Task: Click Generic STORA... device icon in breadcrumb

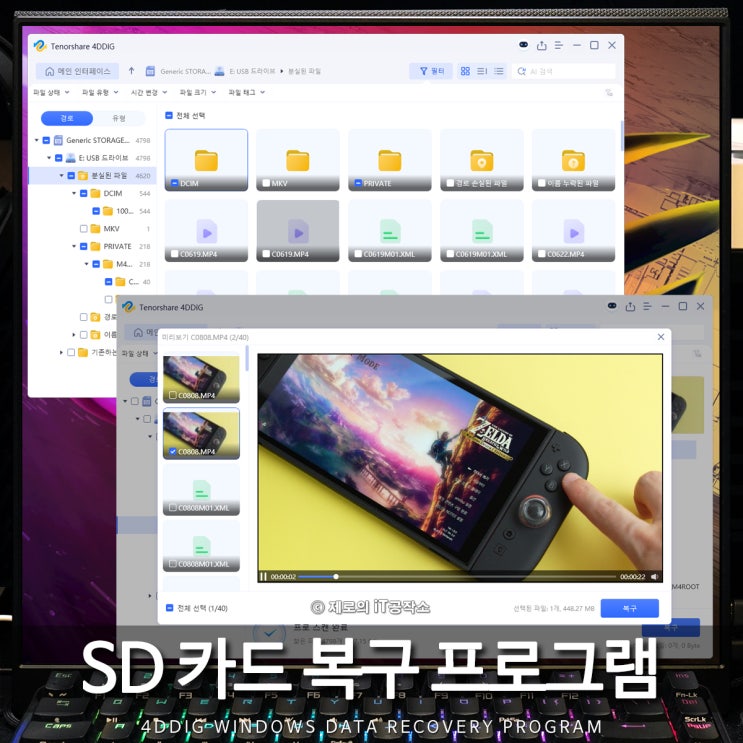Action: pyautogui.click(x=150, y=71)
